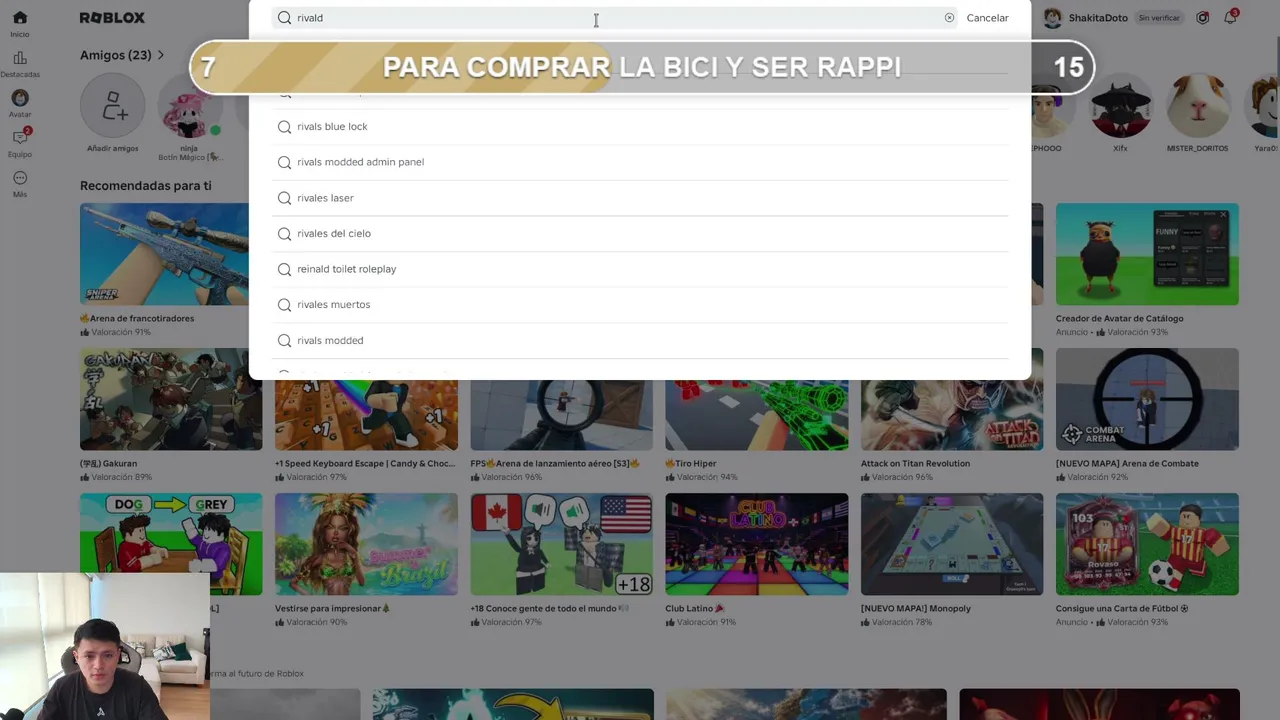The height and width of the screenshot is (720, 1280).
Task: Open the Dog vs Grey game thumbnail
Action: pyautogui.click(x=171, y=544)
